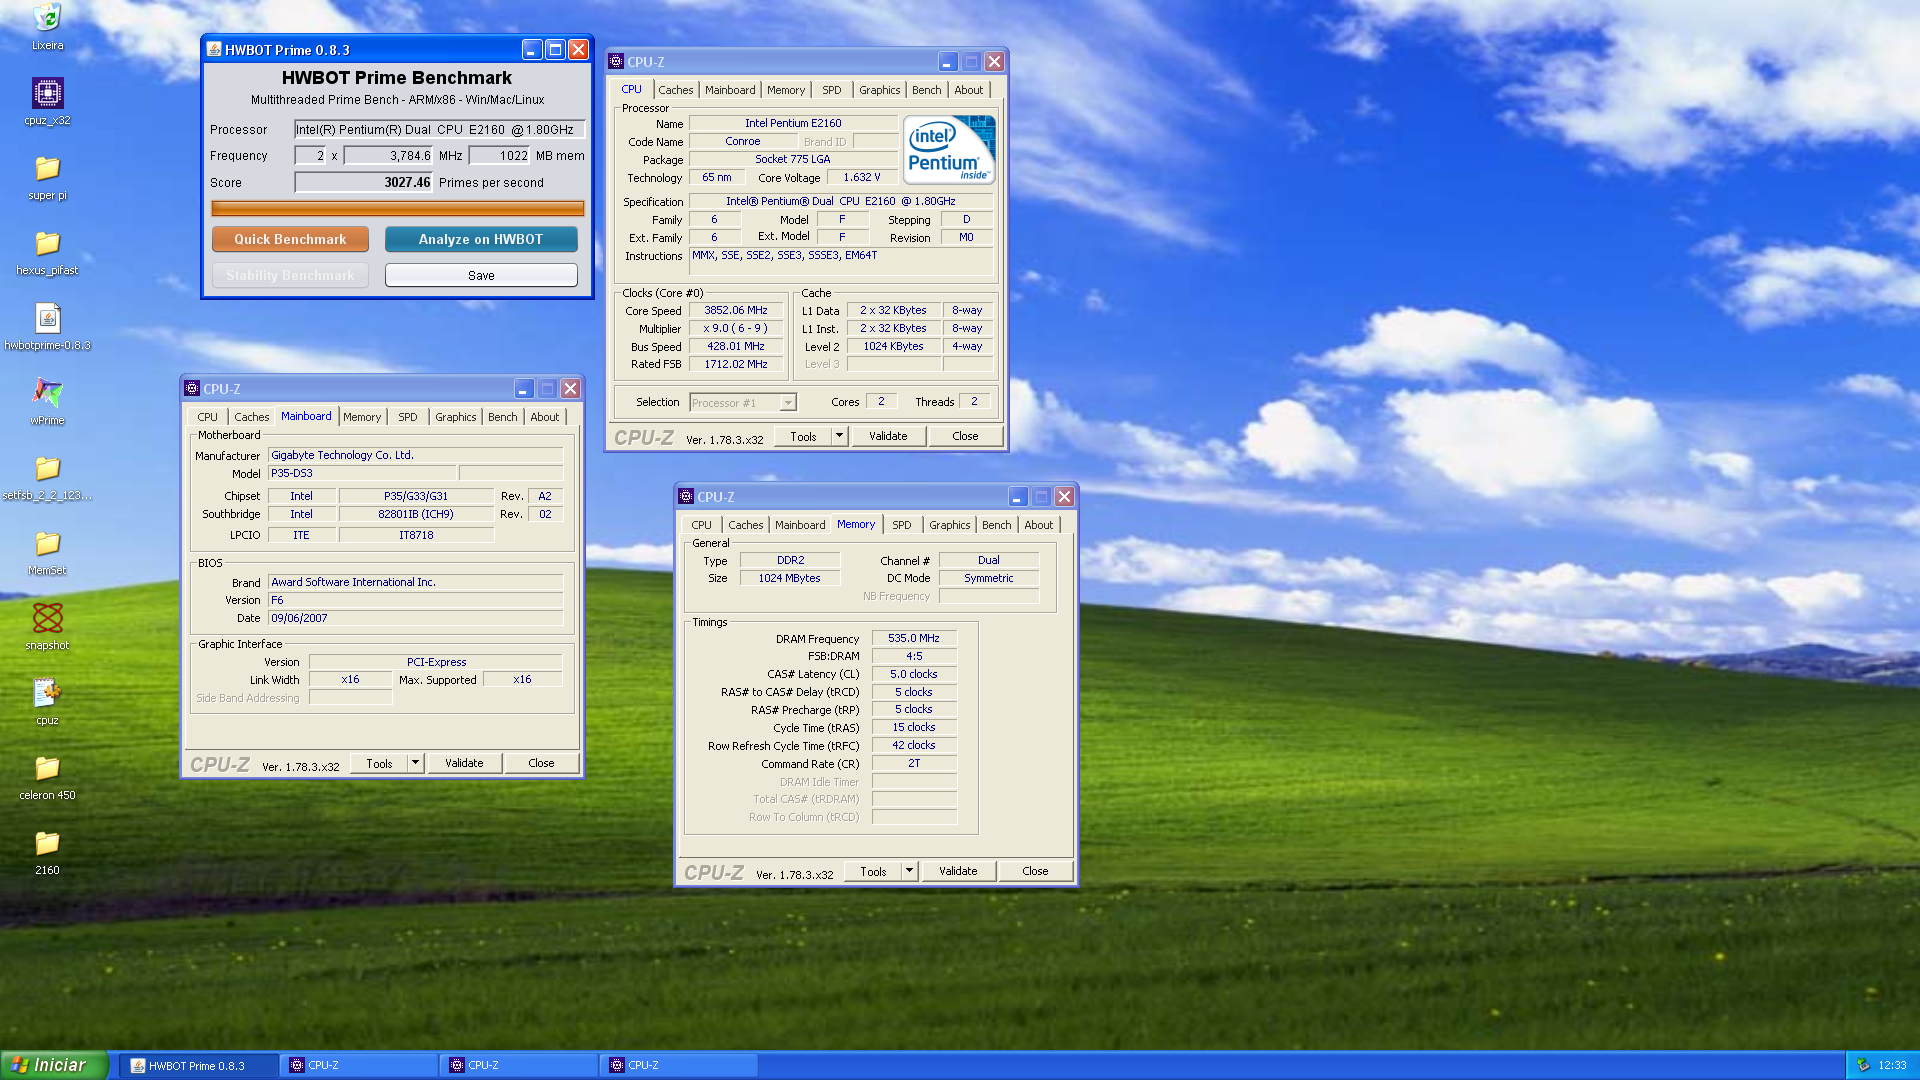Launch the snapshot desktop icon
This screenshot has width=1920, height=1080.
click(x=47, y=618)
